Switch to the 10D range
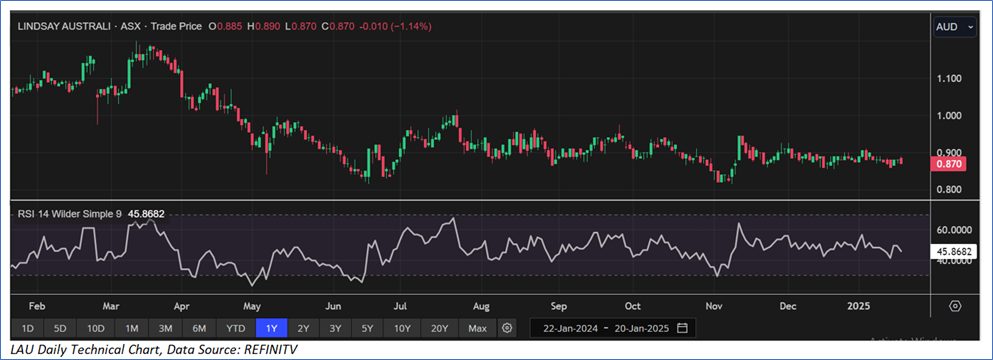This screenshot has height=360, width=993. point(96,328)
